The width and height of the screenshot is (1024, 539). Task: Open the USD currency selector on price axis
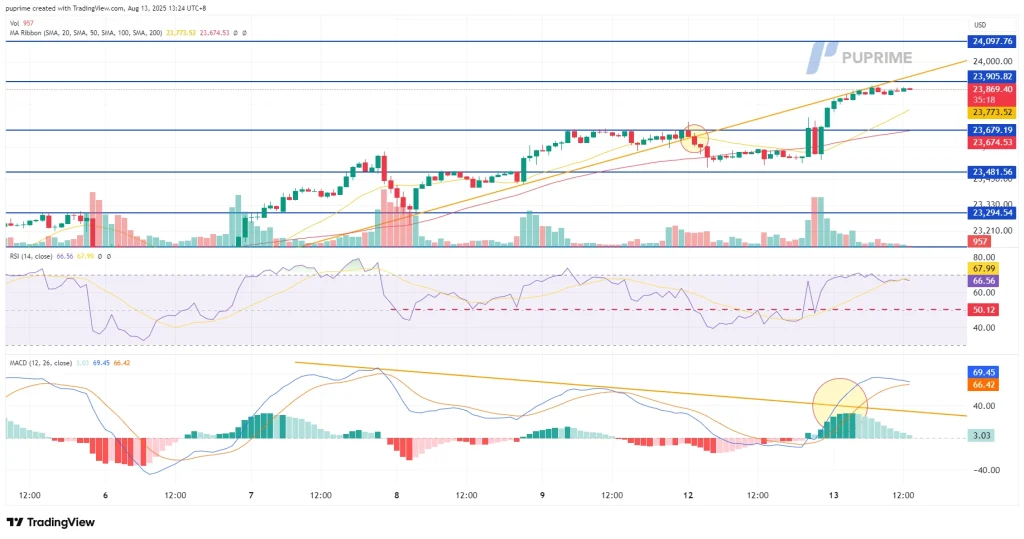point(979,24)
